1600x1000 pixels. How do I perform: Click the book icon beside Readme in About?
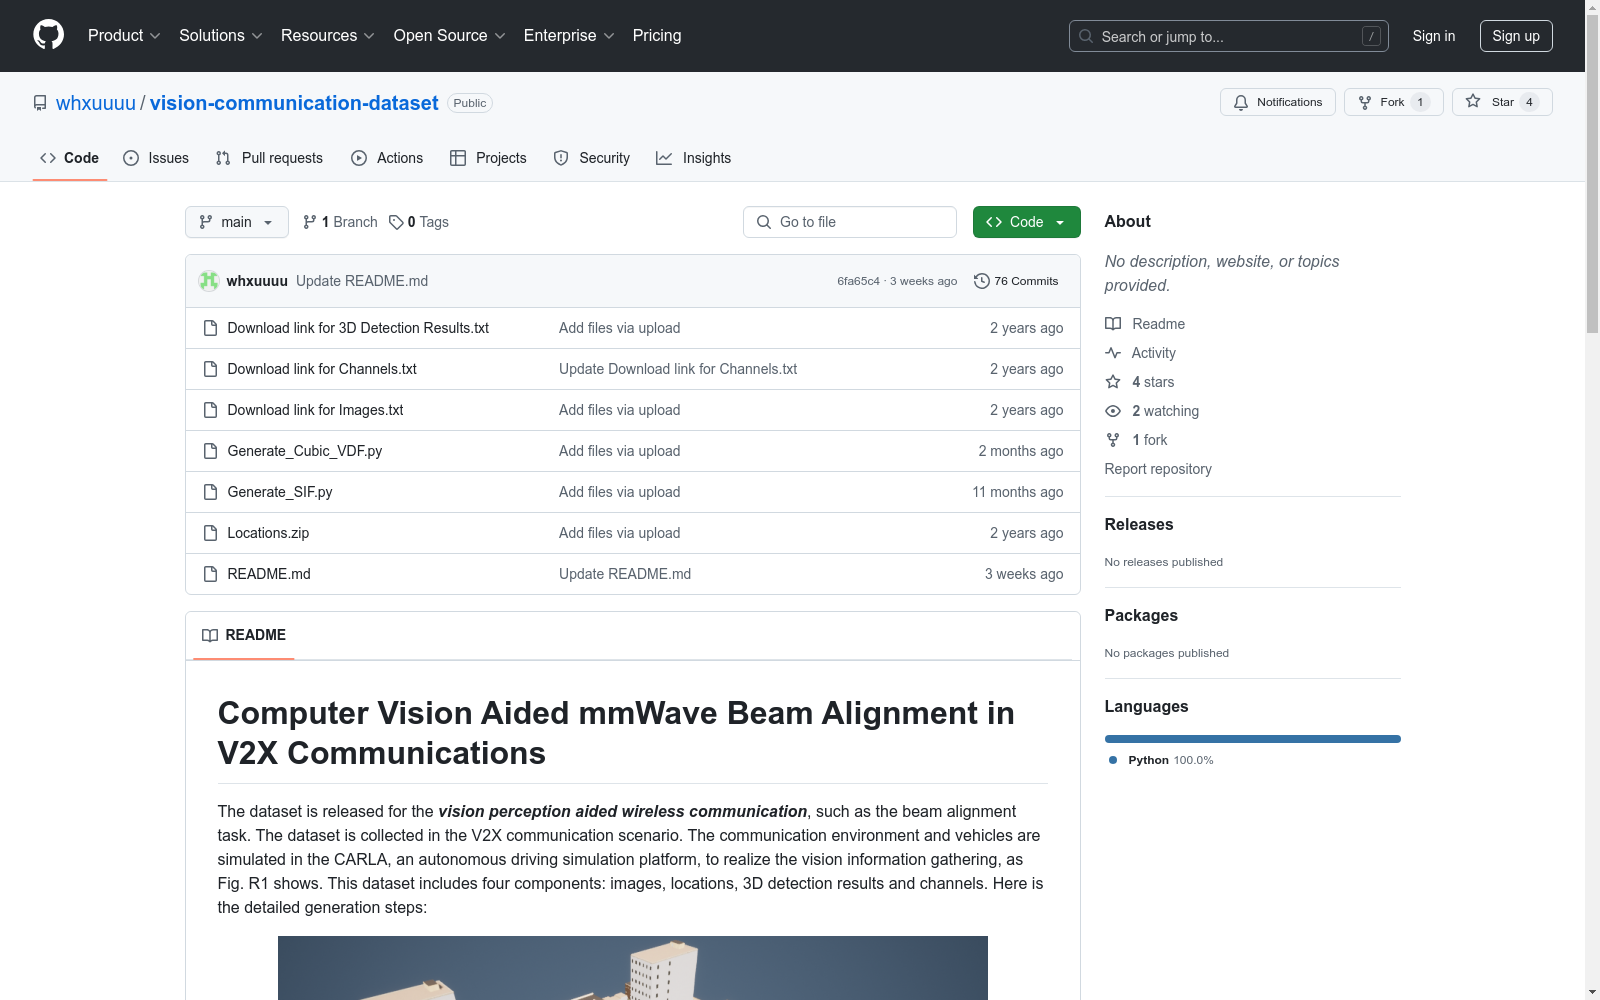point(1113,324)
